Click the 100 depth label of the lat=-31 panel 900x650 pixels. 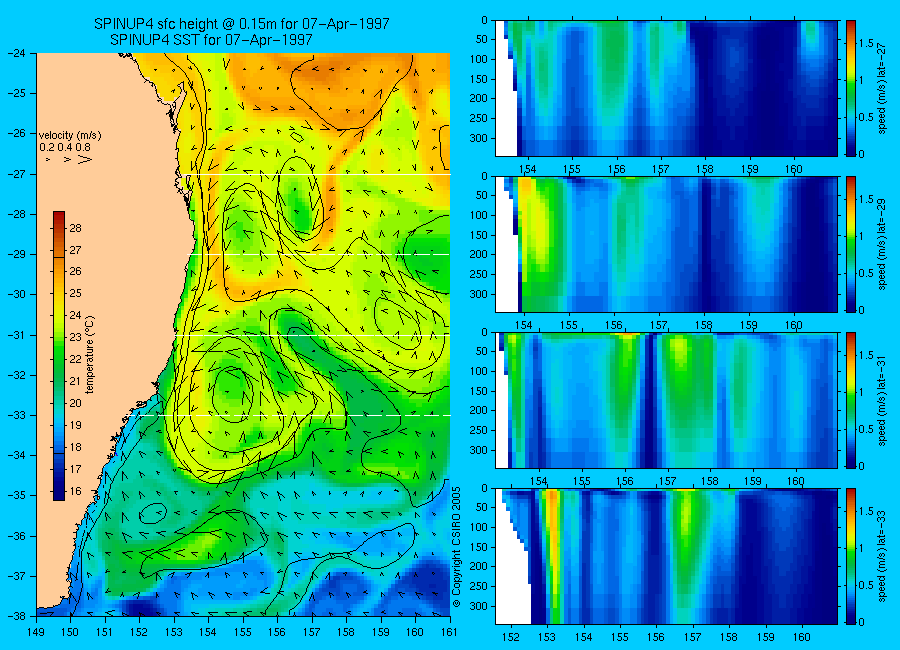pyautogui.click(x=478, y=372)
